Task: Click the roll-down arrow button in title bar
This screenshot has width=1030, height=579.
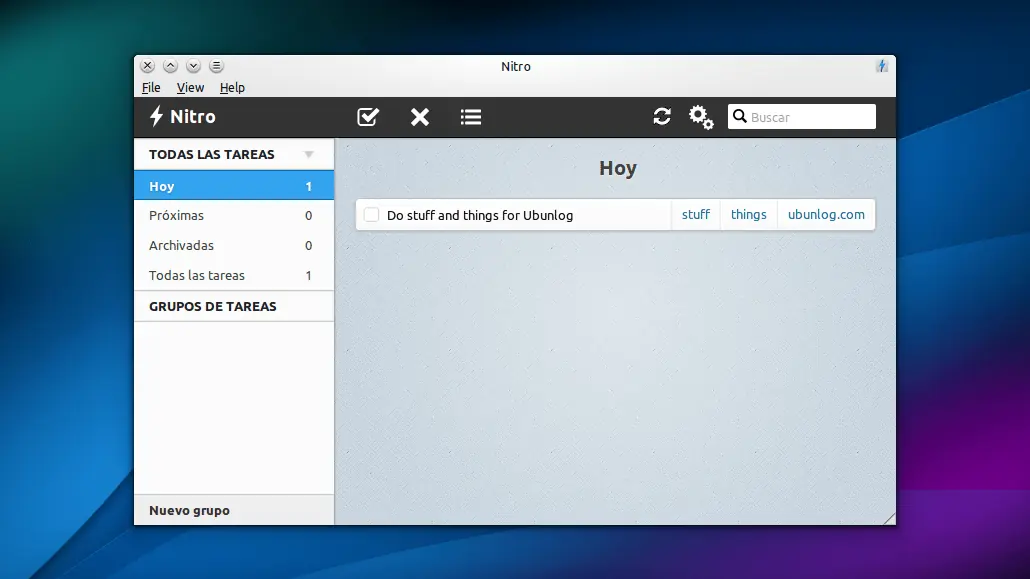Action: click(193, 66)
